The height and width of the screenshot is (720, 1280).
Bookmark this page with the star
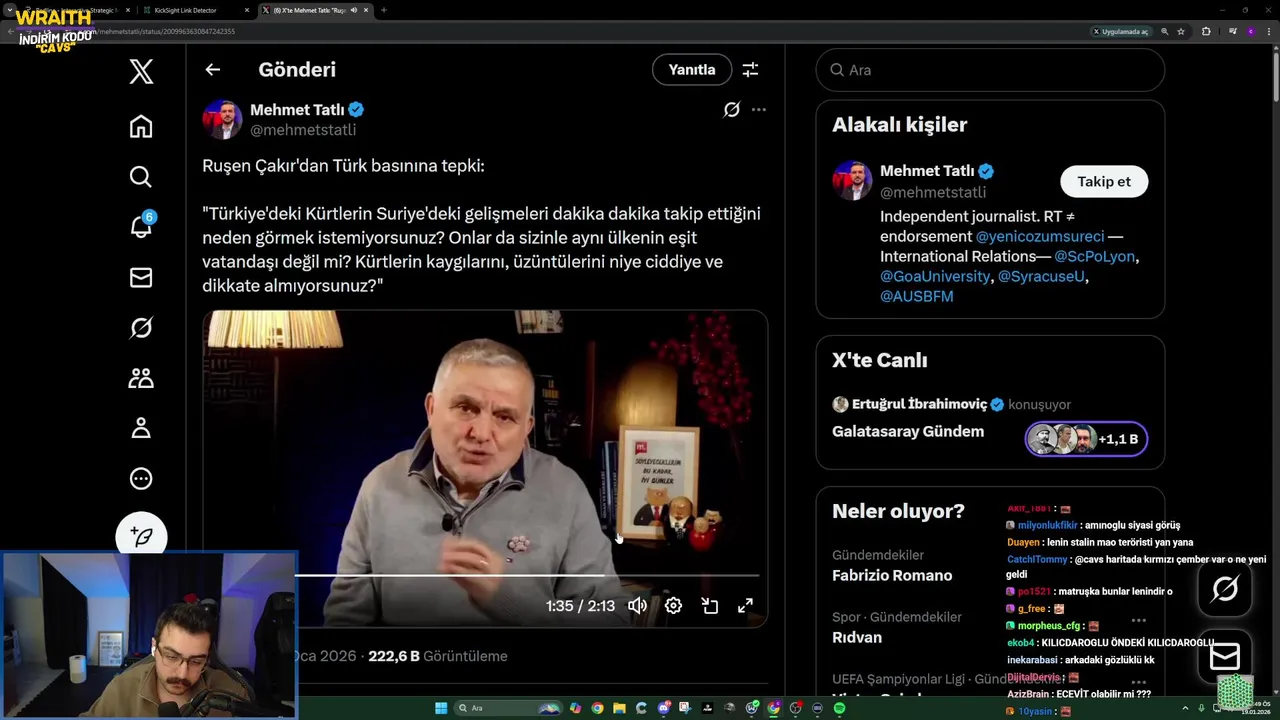1181,32
